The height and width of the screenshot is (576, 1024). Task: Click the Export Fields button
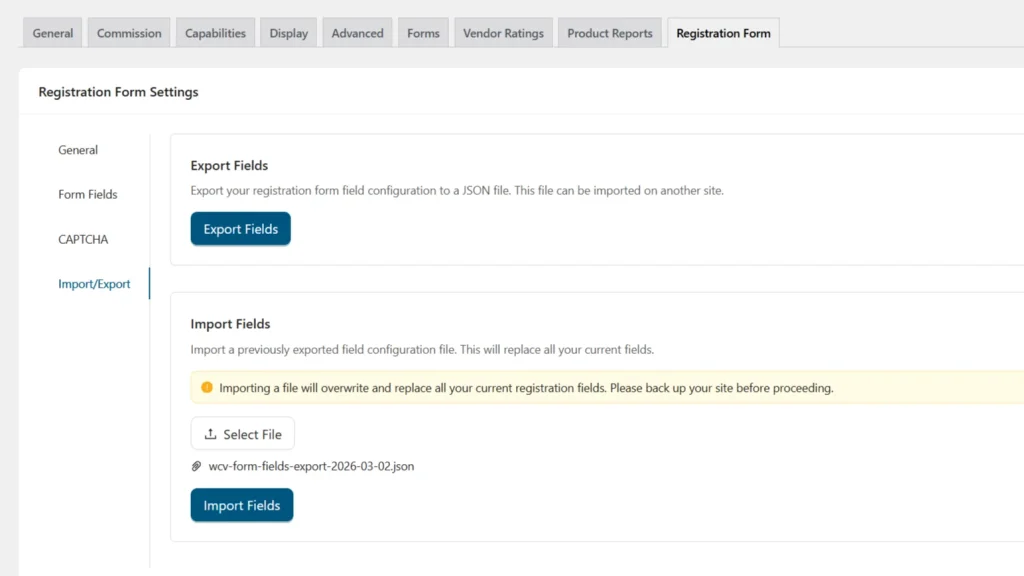click(240, 228)
